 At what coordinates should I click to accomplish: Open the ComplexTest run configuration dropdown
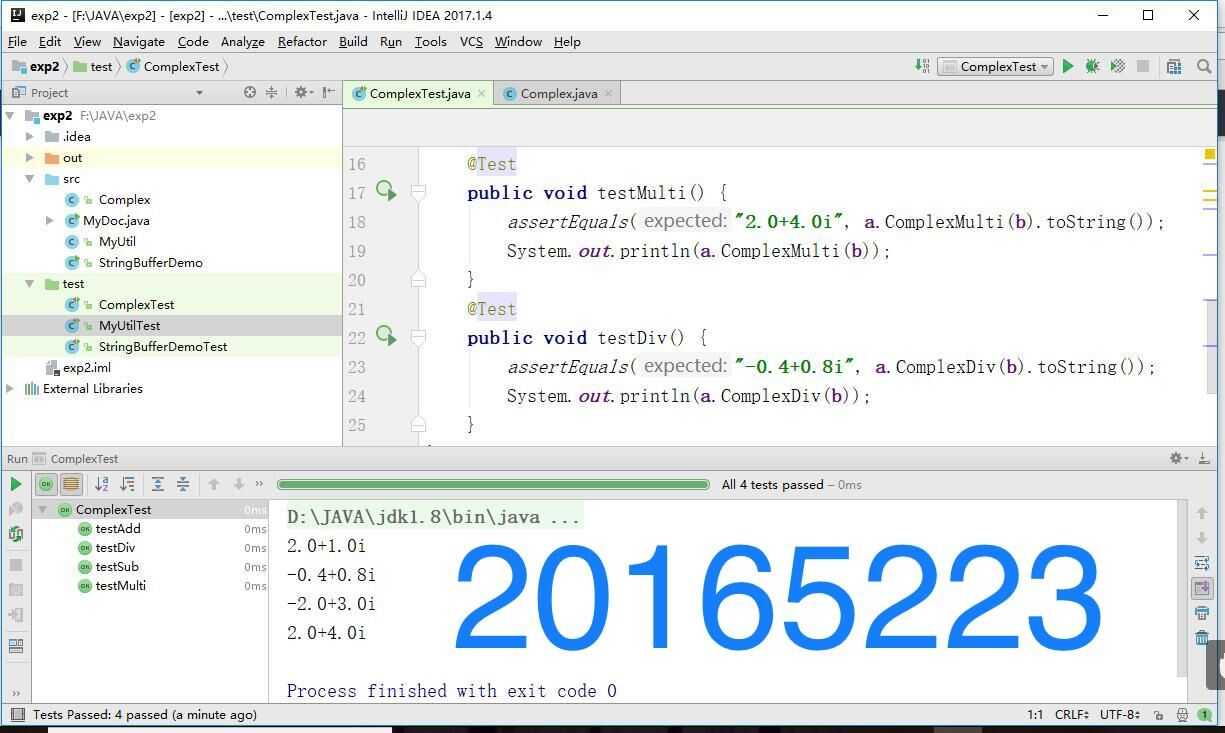(996, 66)
